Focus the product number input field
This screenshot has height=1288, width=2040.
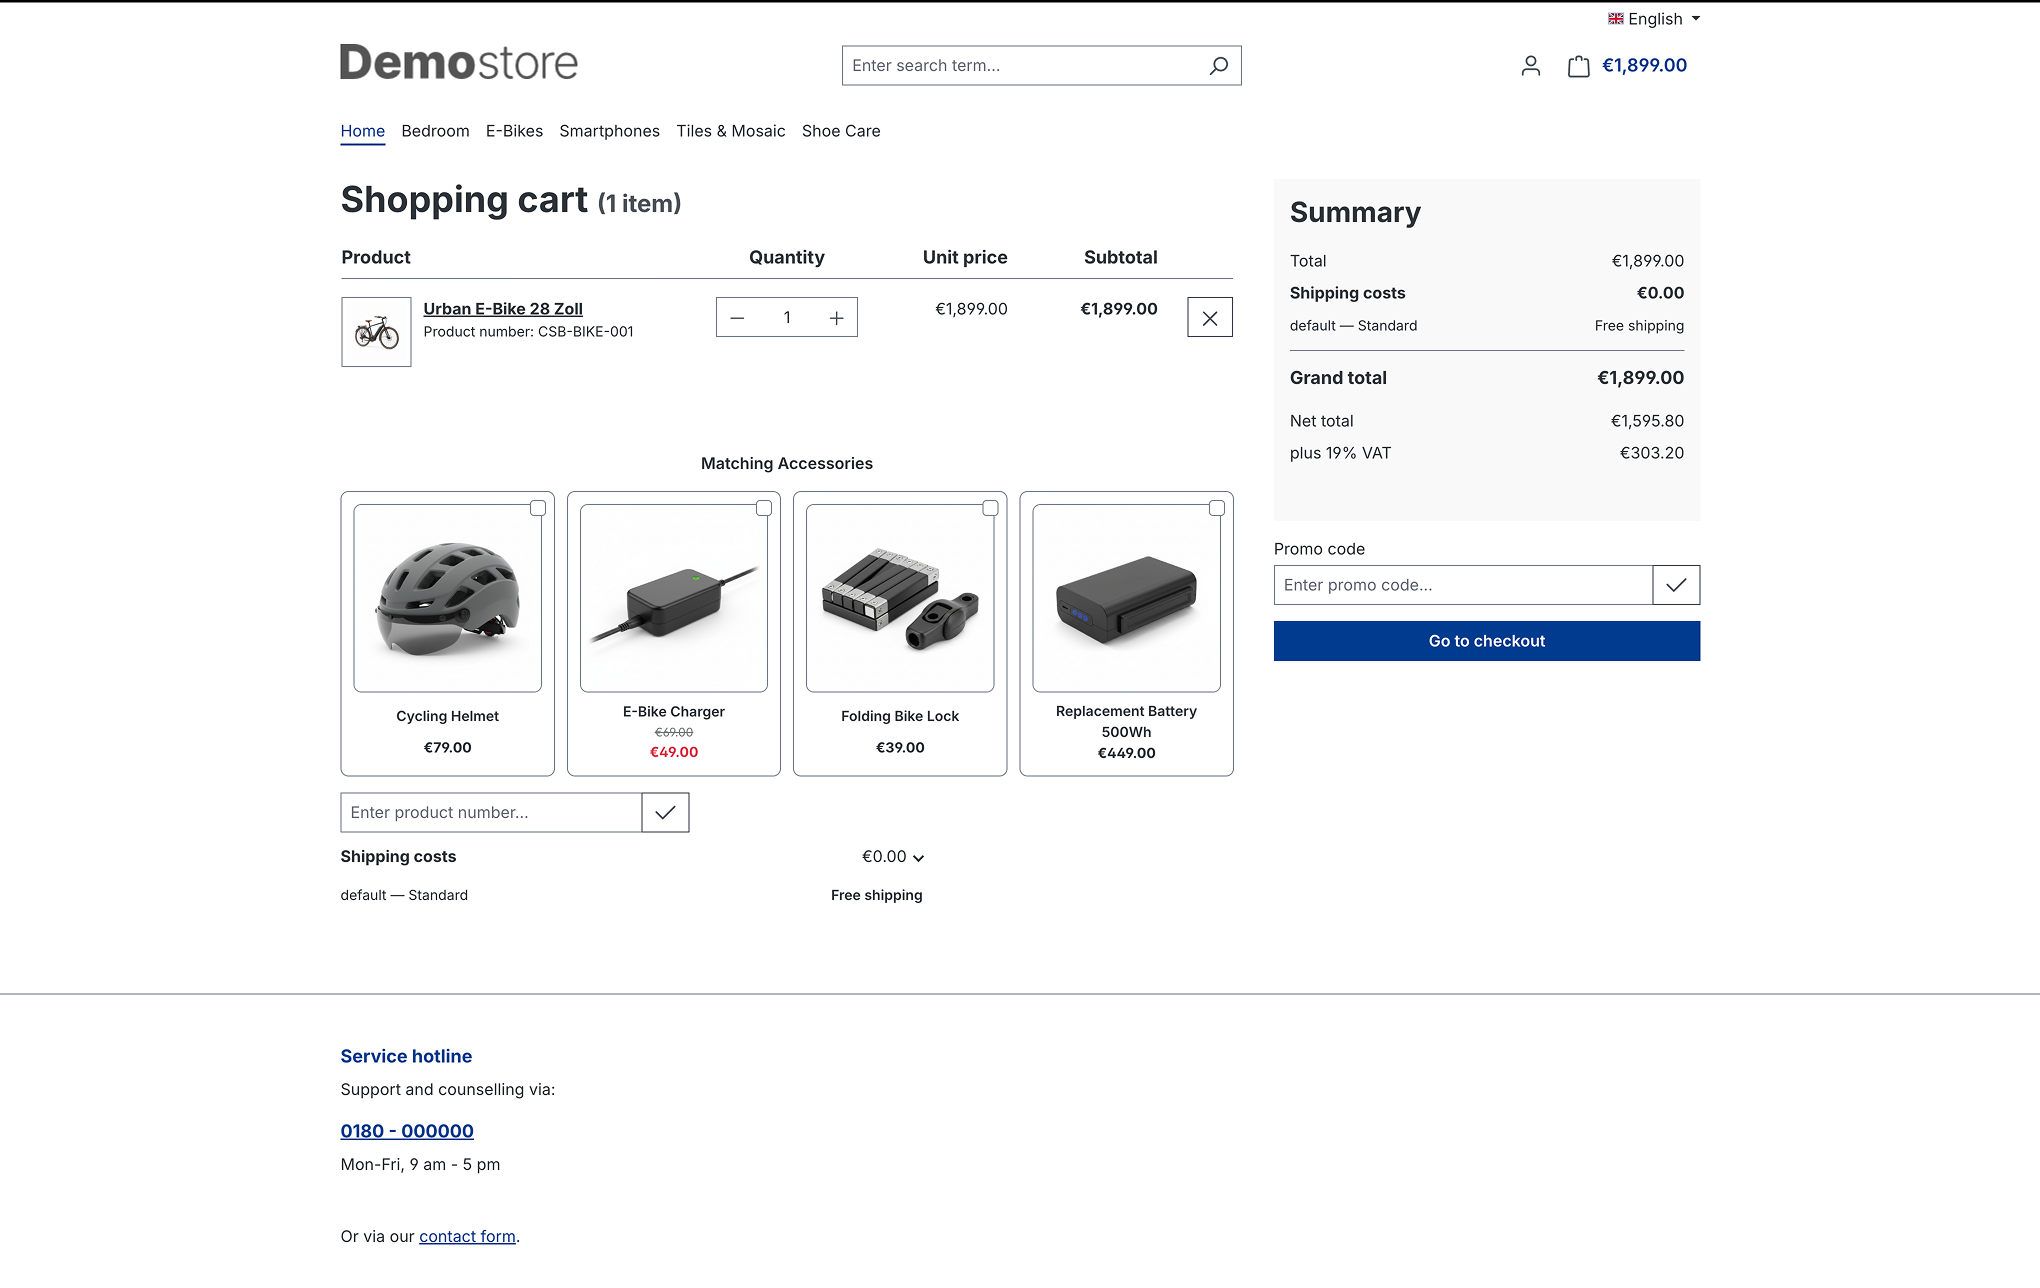(491, 813)
